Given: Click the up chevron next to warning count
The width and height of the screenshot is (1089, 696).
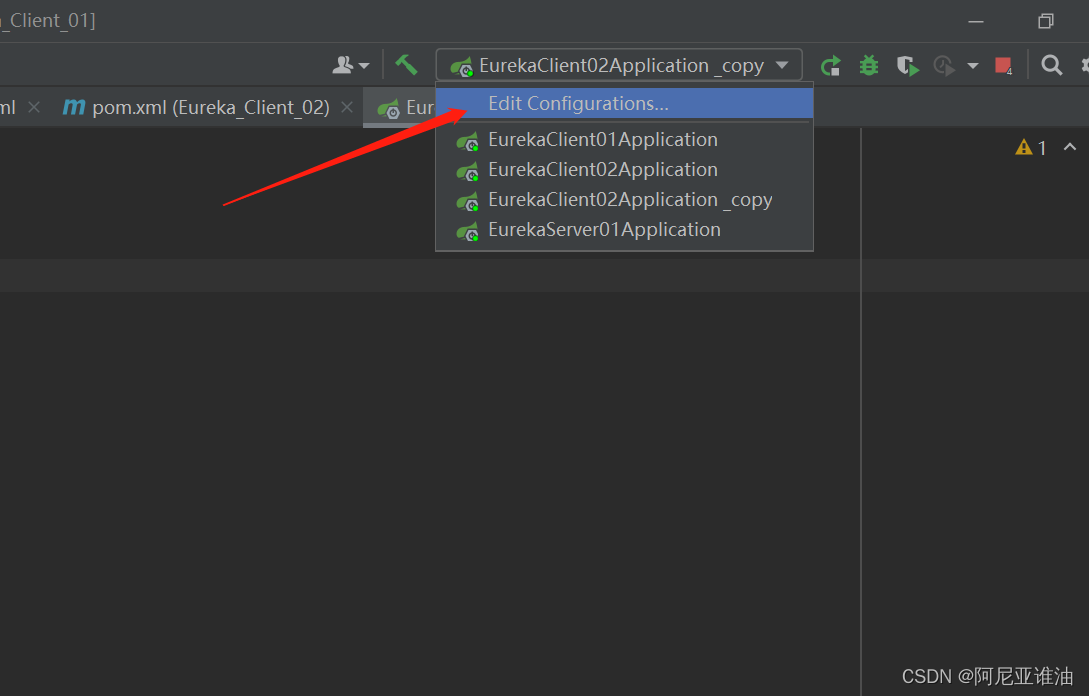Looking at the screenshot, I should (x=1070, y=147).
